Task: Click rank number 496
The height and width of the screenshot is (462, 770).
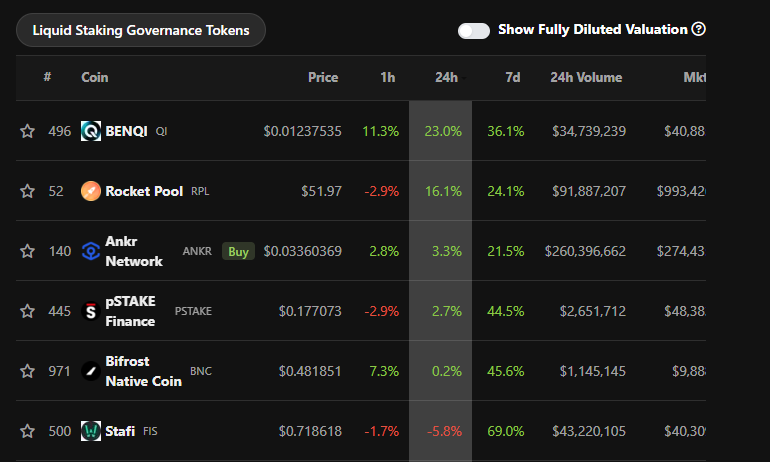Action: (59, 131)
